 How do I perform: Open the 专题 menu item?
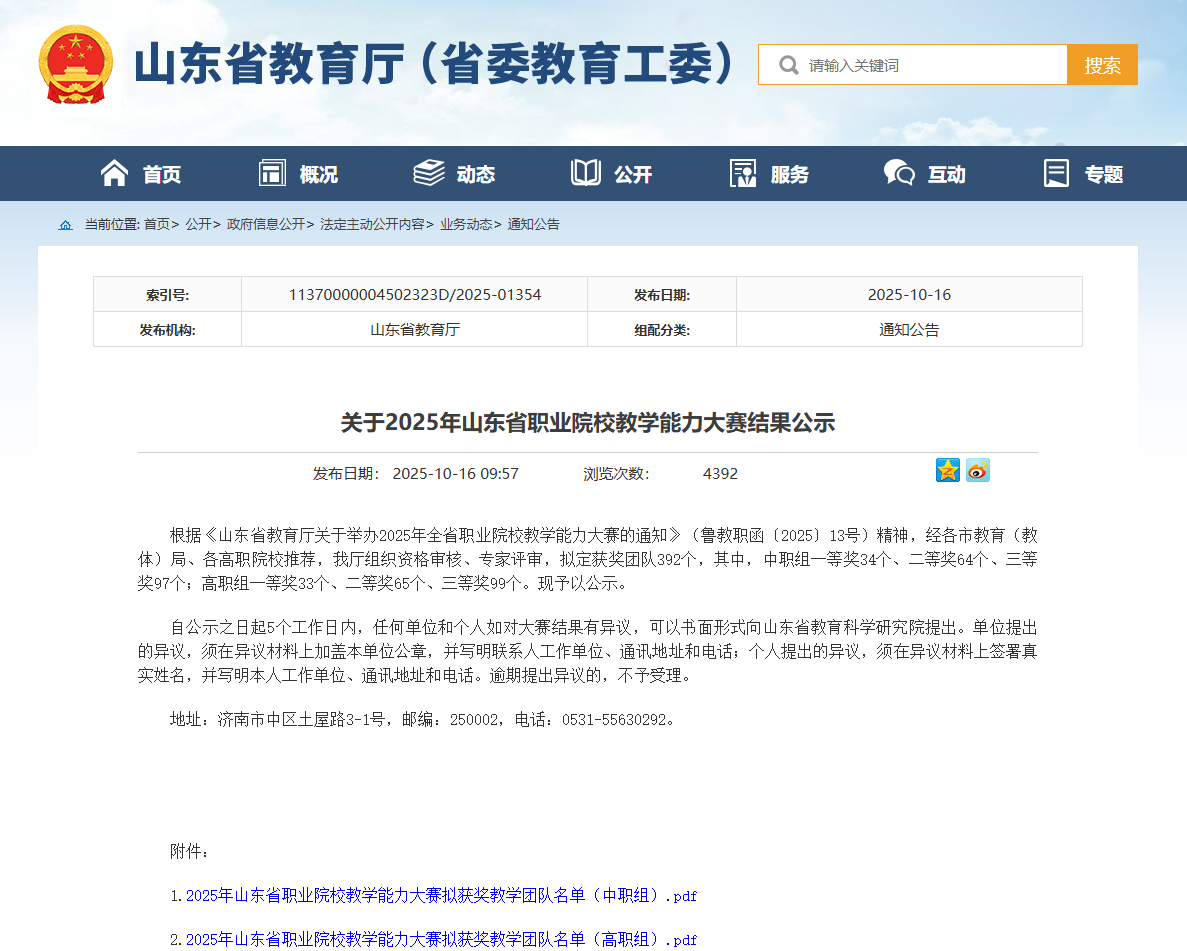click(1103, 174)
